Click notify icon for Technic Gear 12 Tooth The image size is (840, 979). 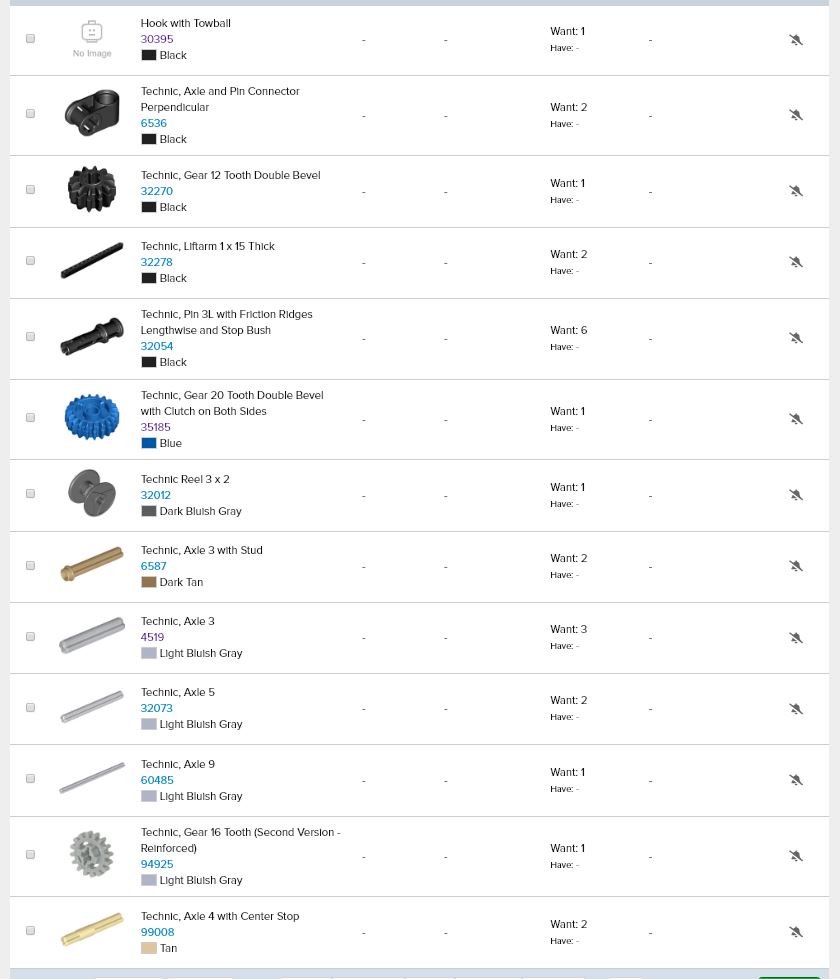point(796,191)
